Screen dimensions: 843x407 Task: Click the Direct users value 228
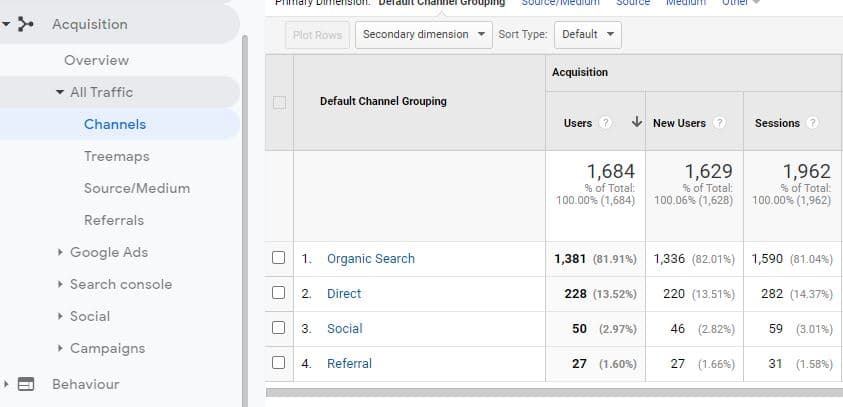tap(575, 294)
